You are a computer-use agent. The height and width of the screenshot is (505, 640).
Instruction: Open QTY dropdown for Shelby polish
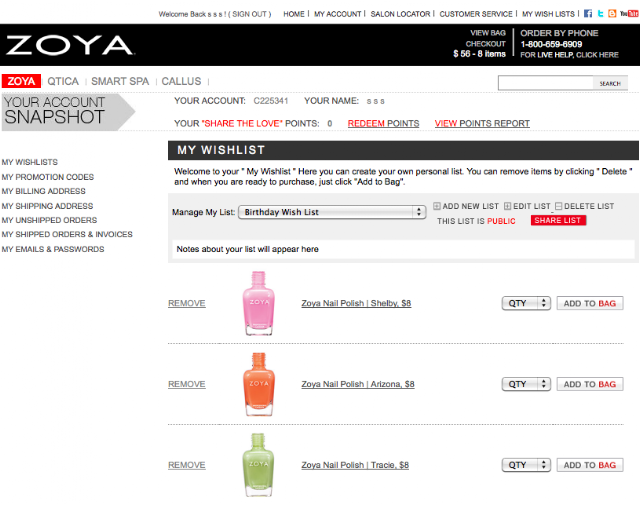click(x=526, y=303)
